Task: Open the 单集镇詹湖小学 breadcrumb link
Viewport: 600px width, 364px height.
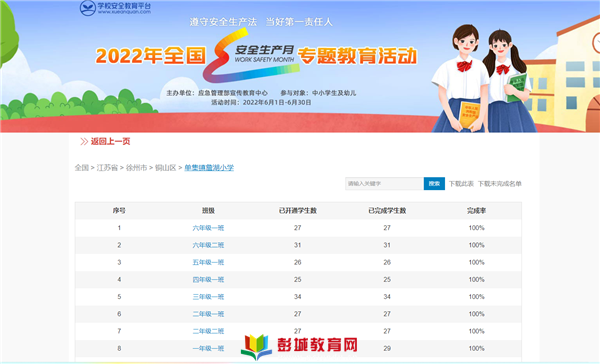Action: pos(209,168)
